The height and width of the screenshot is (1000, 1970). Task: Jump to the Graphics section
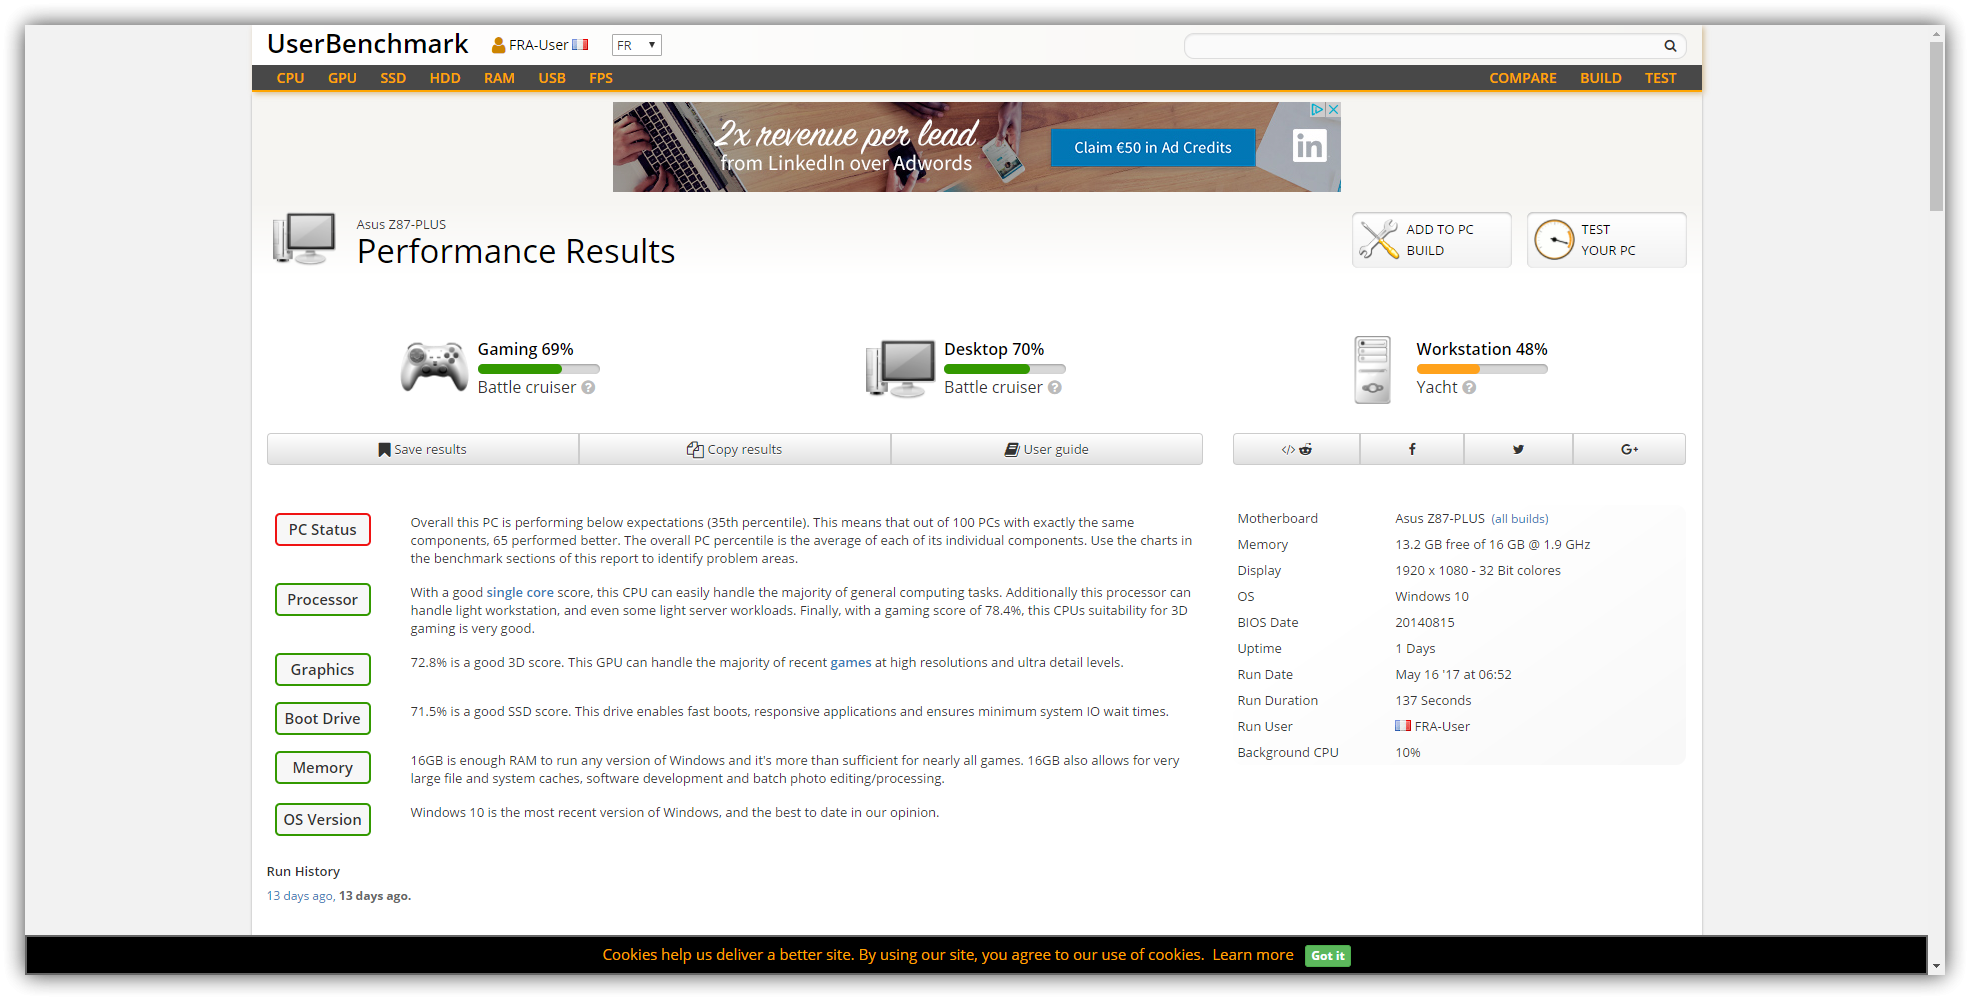[x=323, y=670]
